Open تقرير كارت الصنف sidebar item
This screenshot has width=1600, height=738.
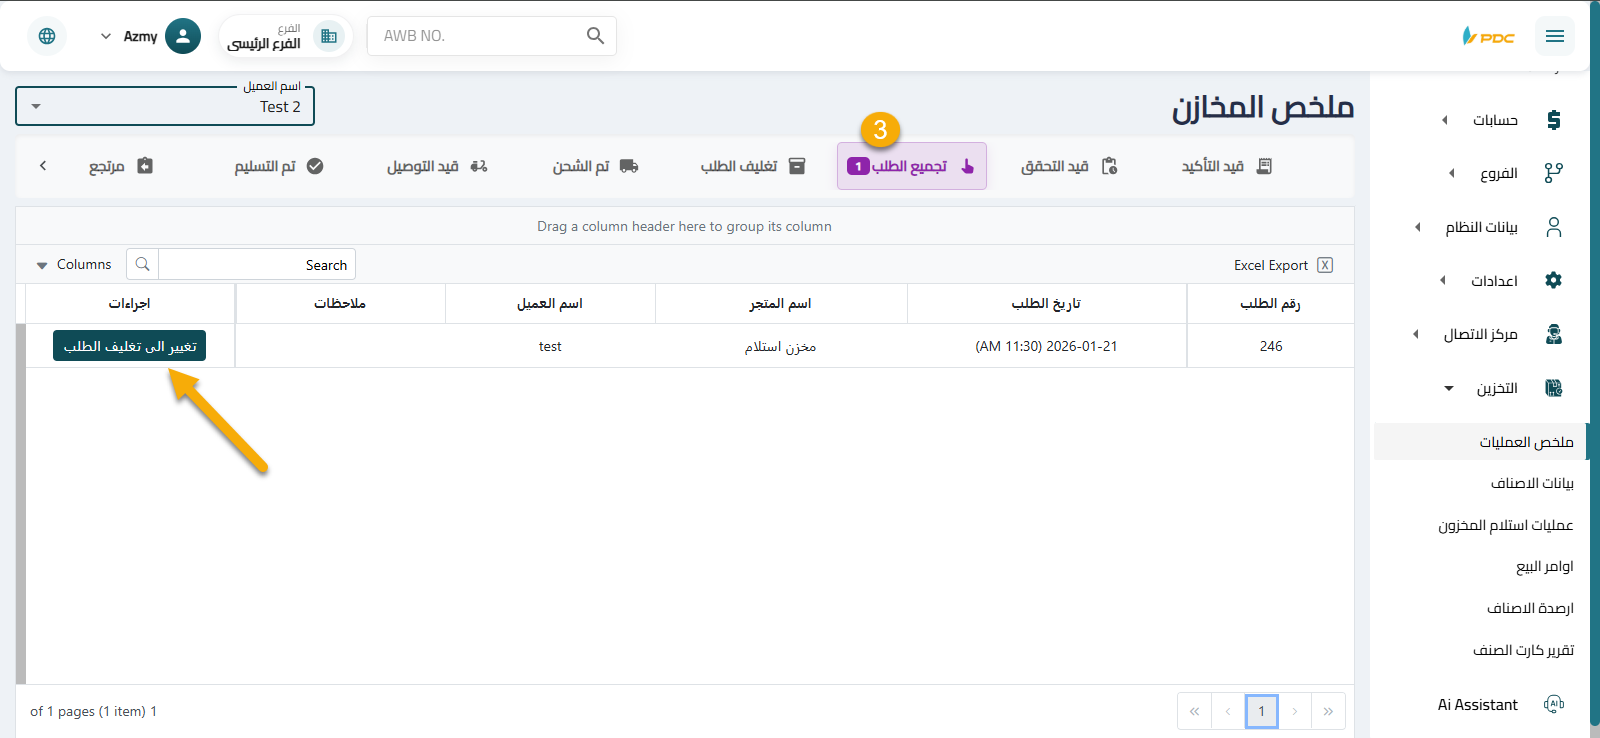(x=1523, y=650)
